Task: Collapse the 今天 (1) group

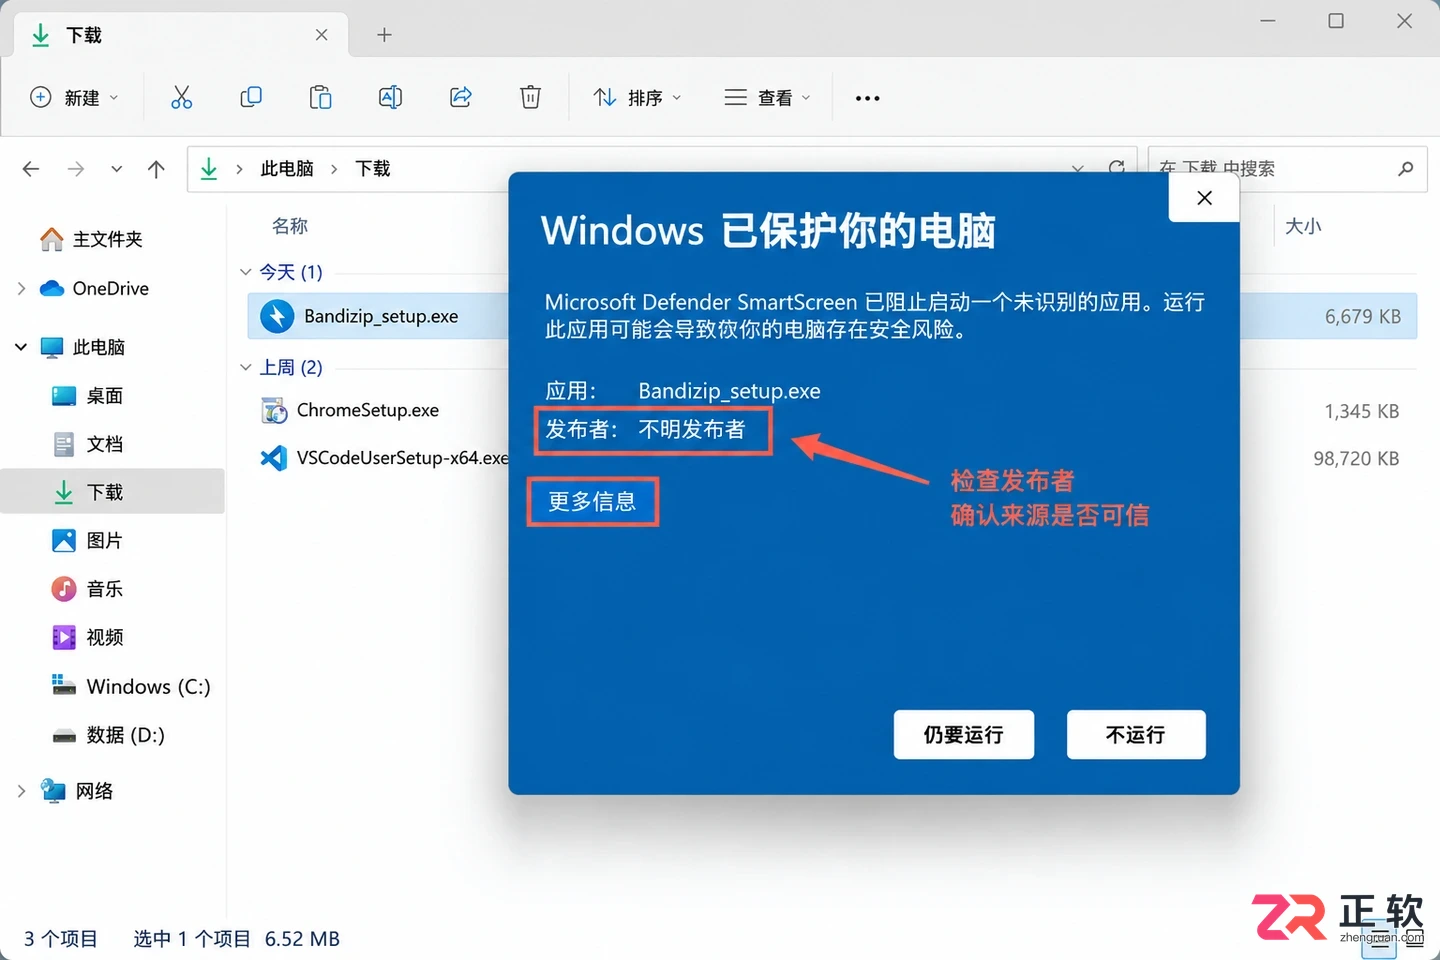Action: tap(246, 272)
